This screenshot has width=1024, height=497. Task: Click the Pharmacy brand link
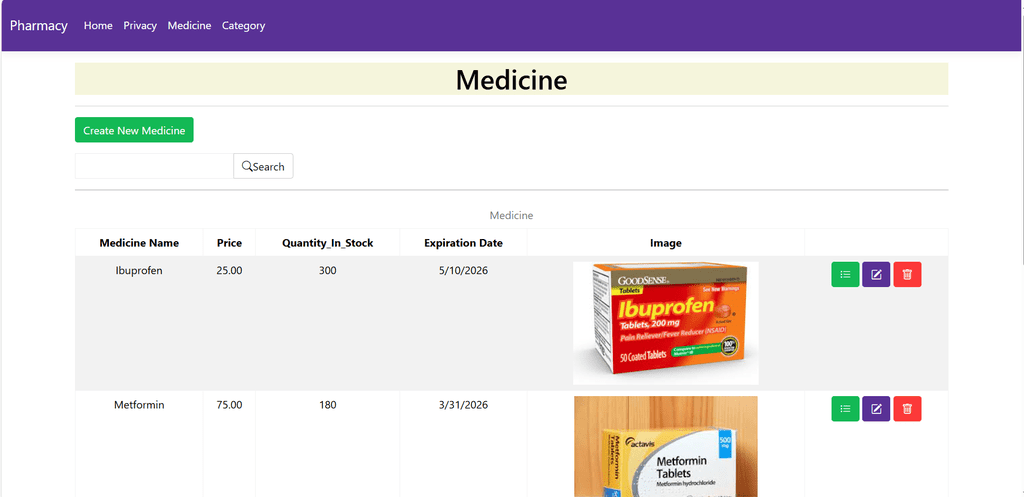pyautogui.click(x=39, y=25)
